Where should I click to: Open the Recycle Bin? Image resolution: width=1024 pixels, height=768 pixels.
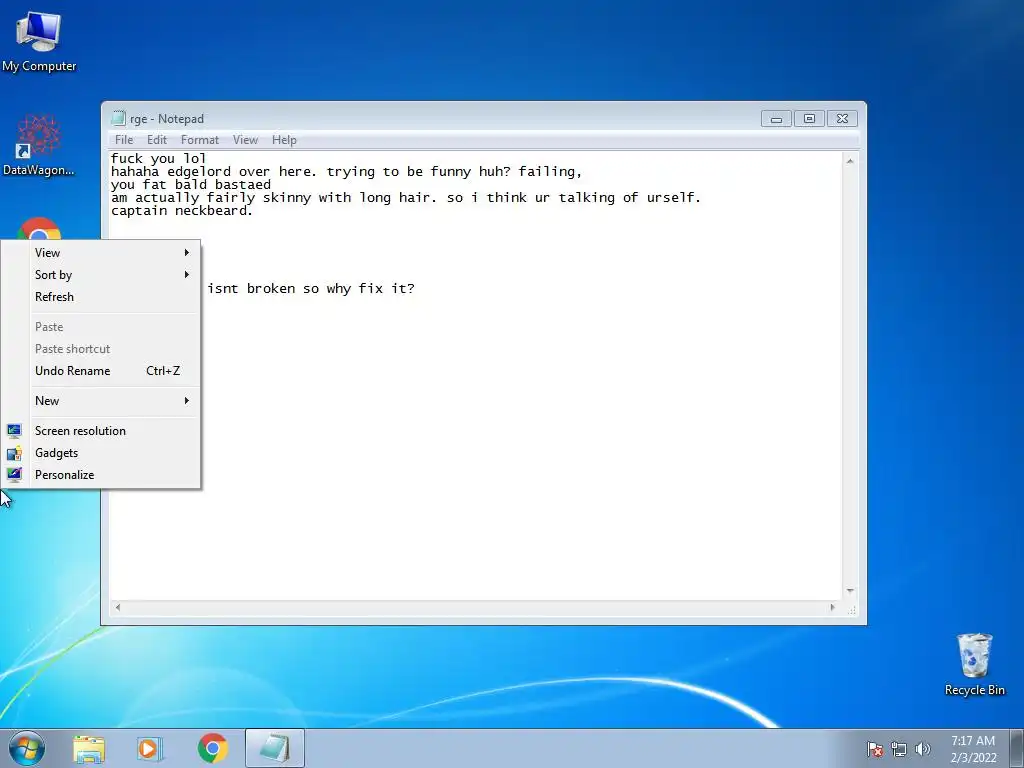pyautogui.click(x=974, y=664)
